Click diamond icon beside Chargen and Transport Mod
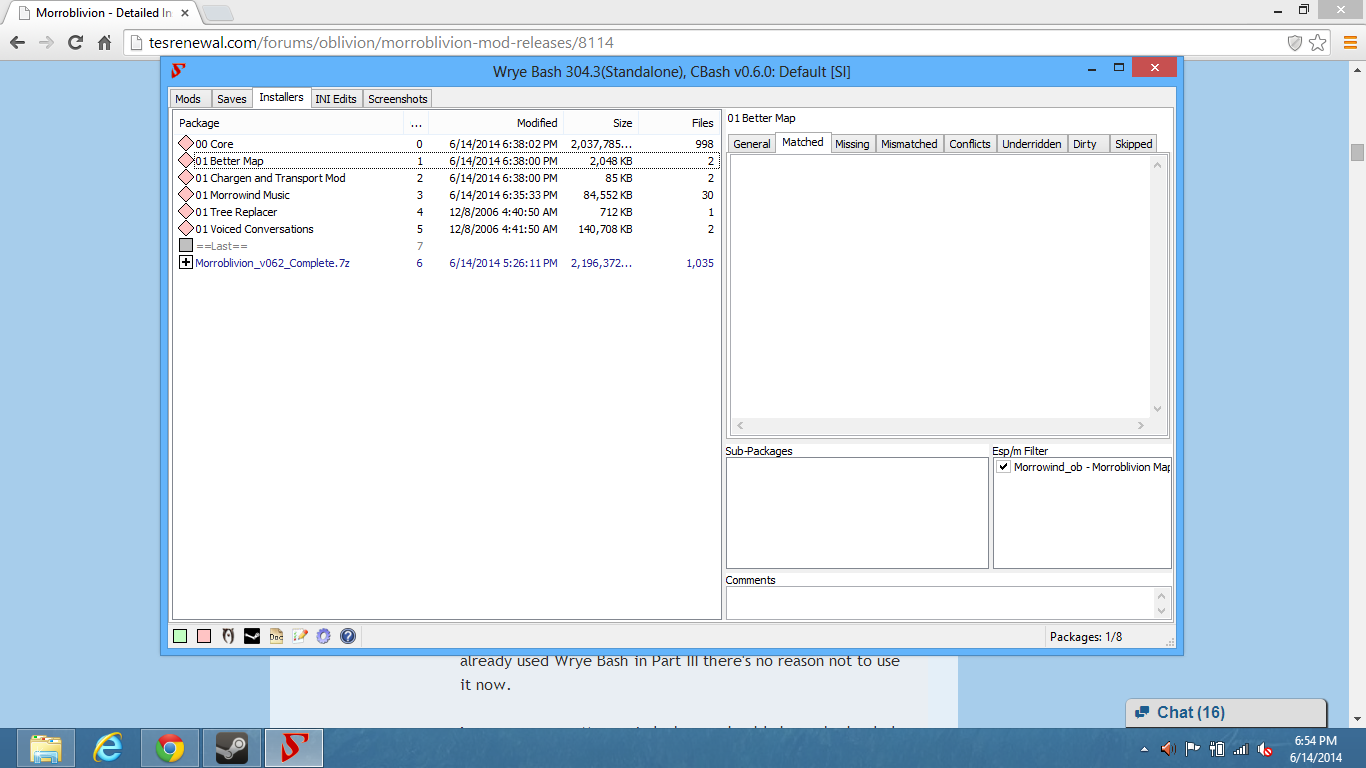This screenshot has width=1366, height=768. 186,178
